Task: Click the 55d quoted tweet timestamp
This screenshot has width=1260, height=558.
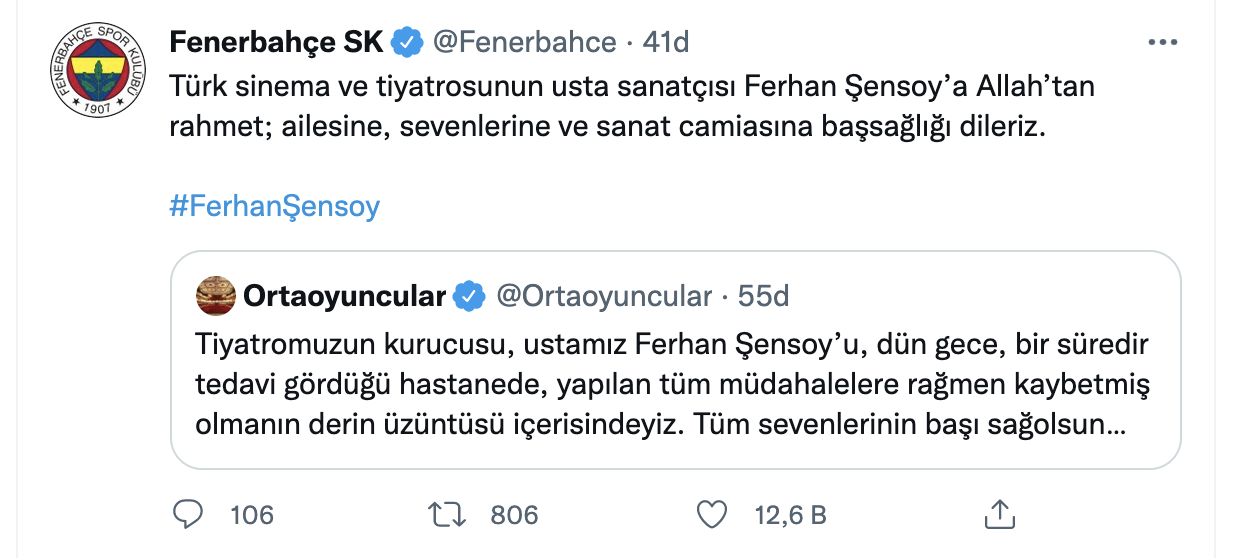Action: point(763,297)
